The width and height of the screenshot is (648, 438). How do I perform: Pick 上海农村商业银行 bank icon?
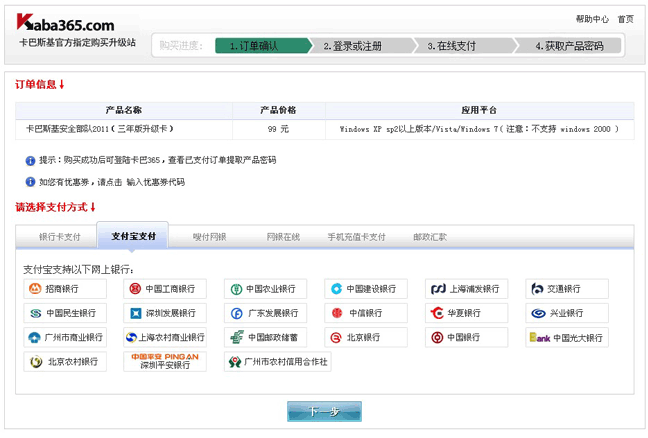(165, 338)
